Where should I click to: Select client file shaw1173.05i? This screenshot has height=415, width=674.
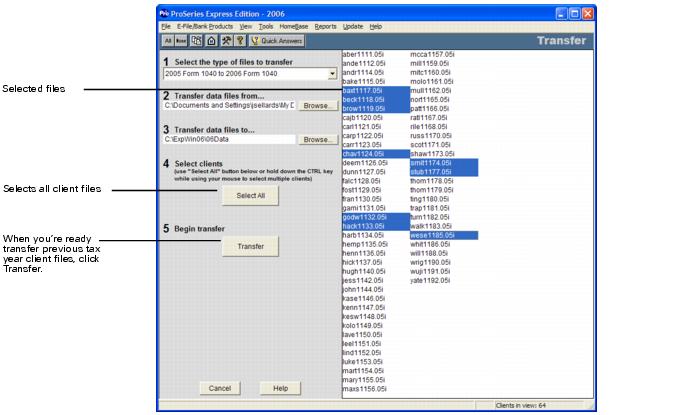tap(432, 154)
